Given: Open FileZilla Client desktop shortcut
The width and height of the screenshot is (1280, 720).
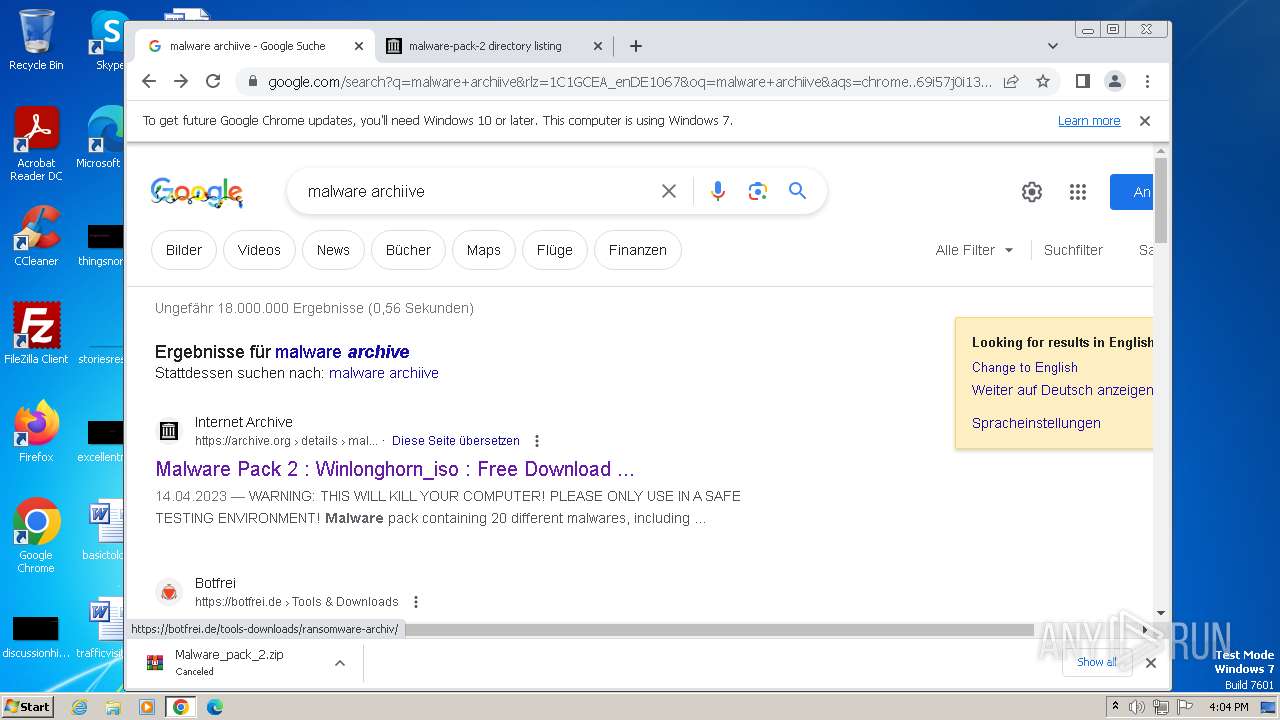Looking at the screenshot, I should coord(36,333).
